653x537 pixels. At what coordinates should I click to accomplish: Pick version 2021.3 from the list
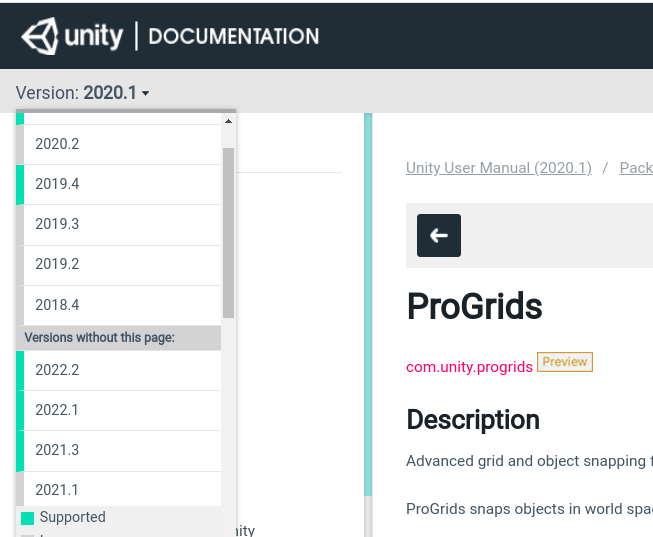point(57,450)
